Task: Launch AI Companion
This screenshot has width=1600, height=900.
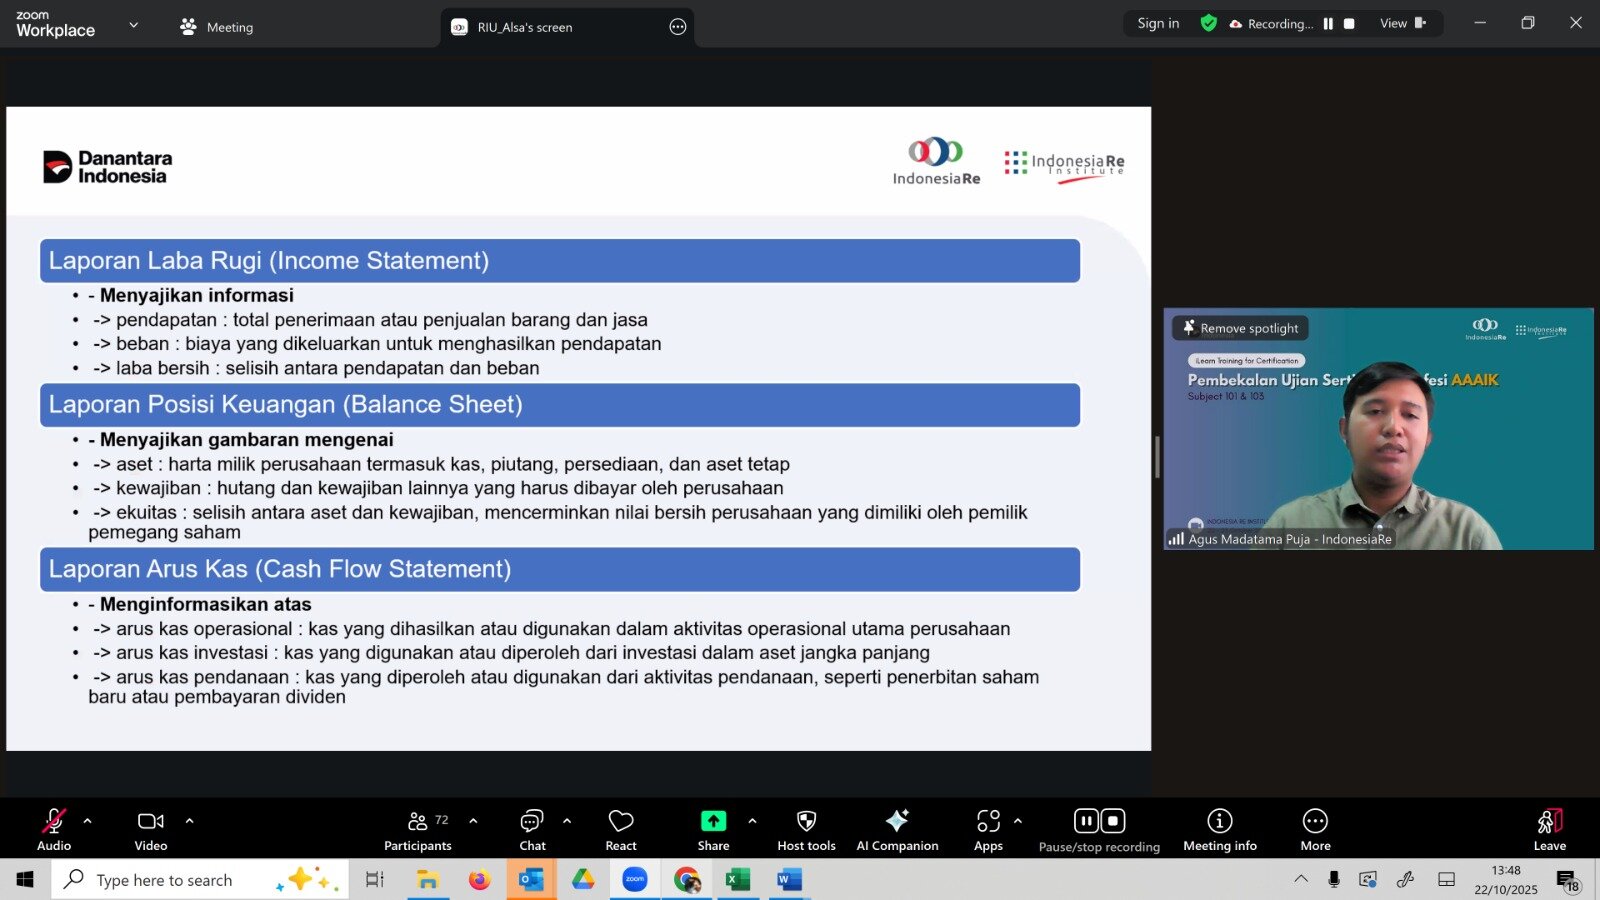Action: tap(897, 829)
